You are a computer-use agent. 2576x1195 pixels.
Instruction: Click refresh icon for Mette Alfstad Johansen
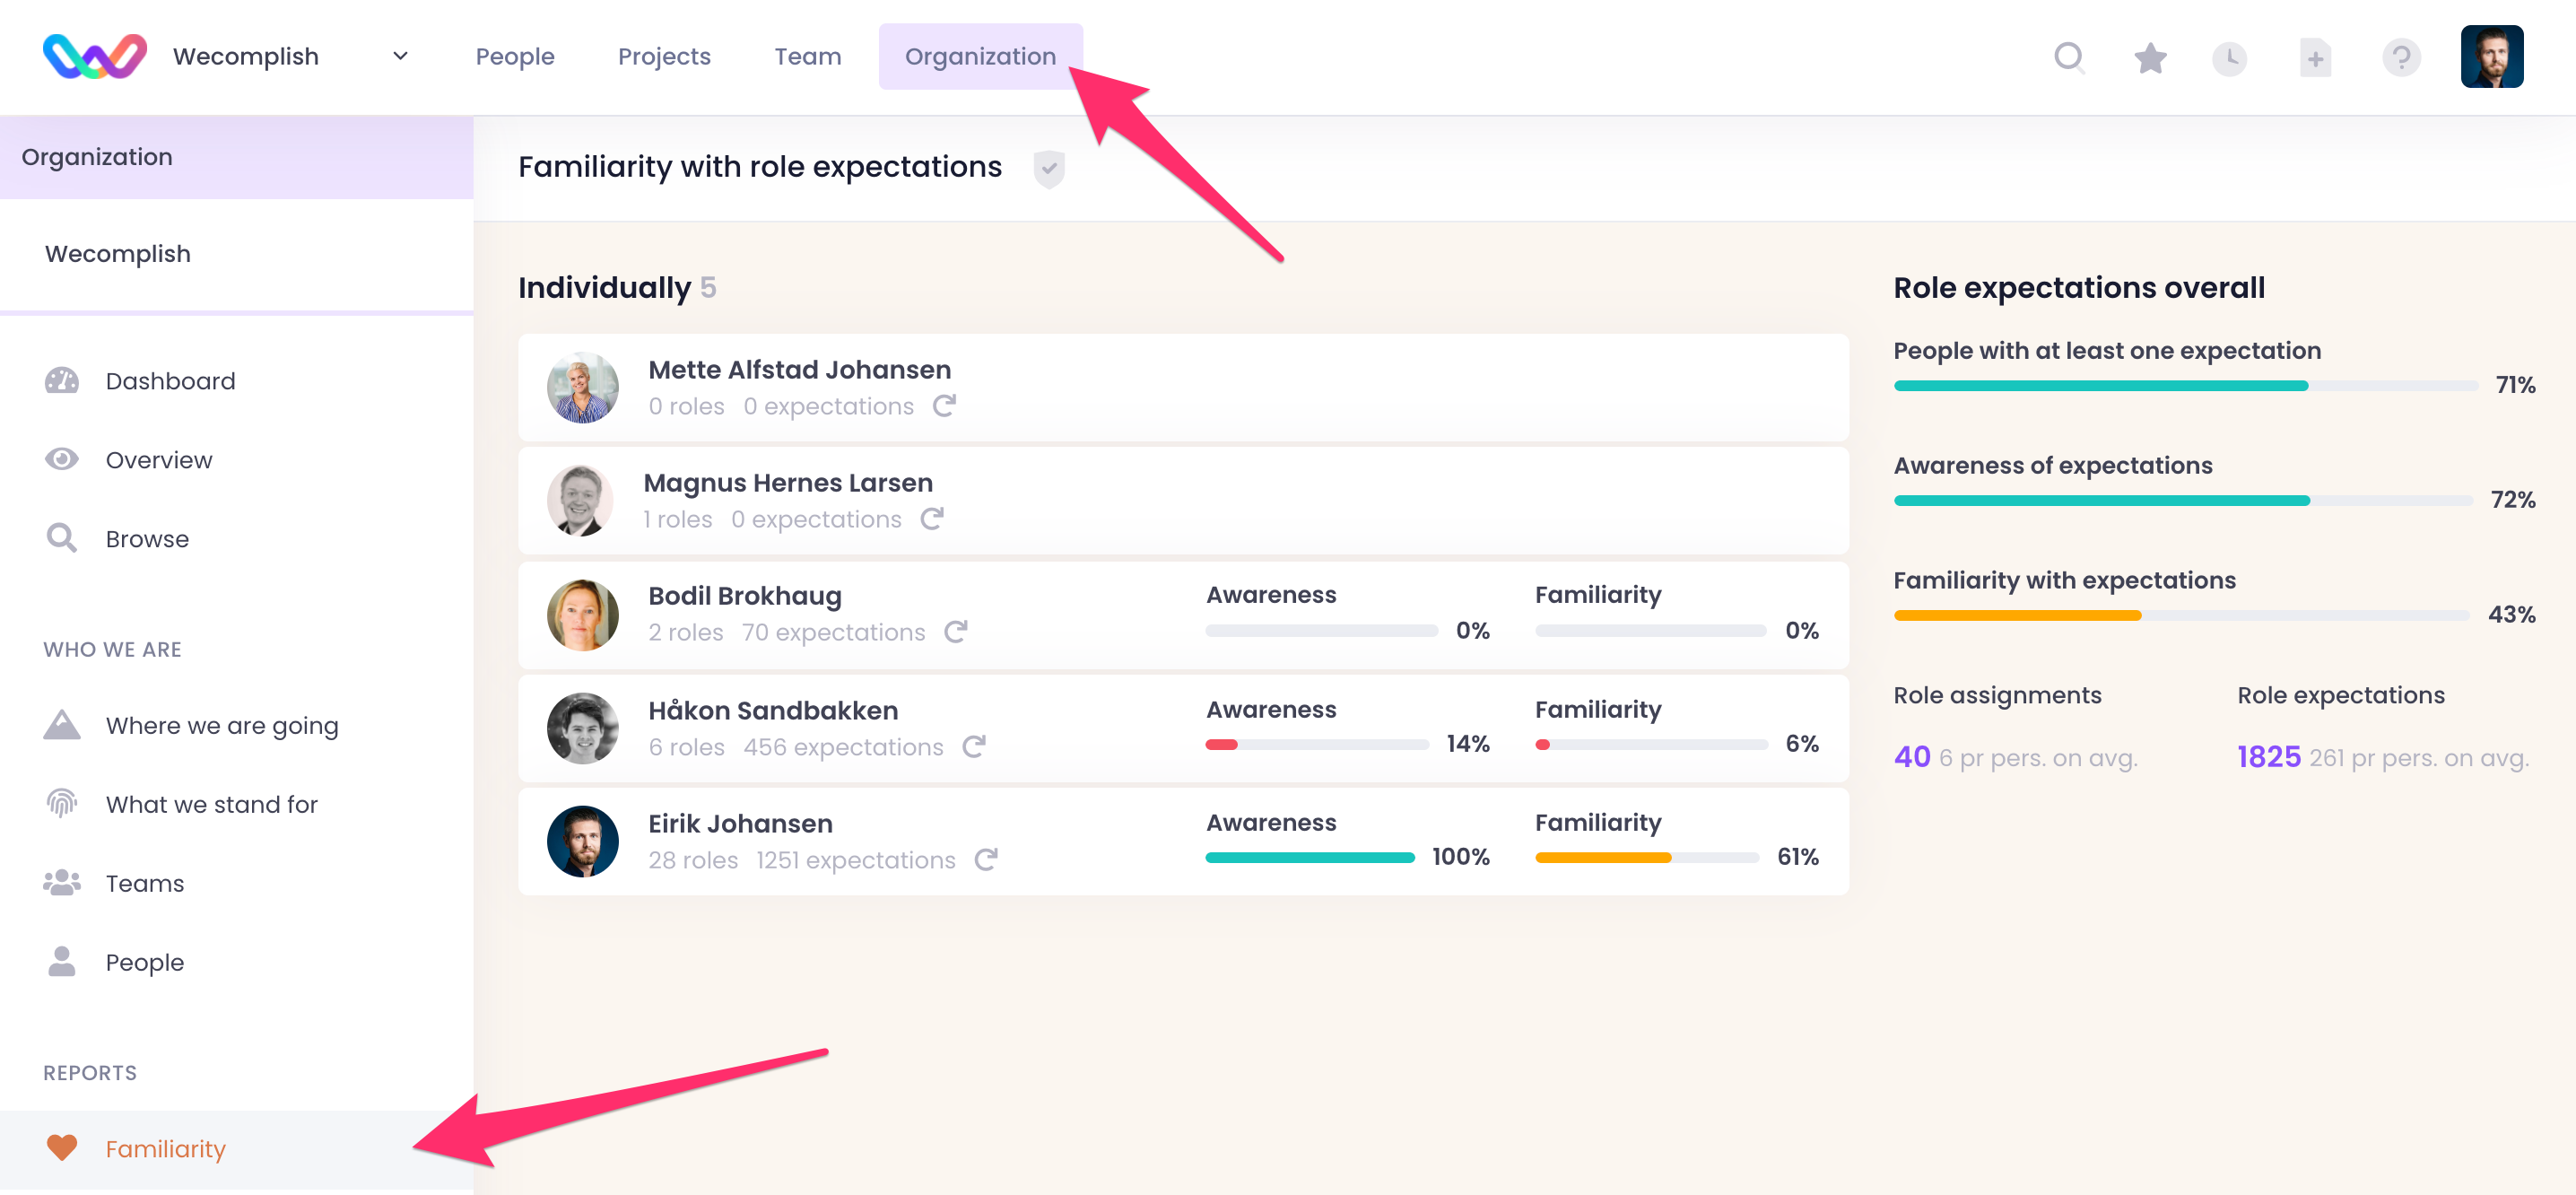(x=944, y=405)
